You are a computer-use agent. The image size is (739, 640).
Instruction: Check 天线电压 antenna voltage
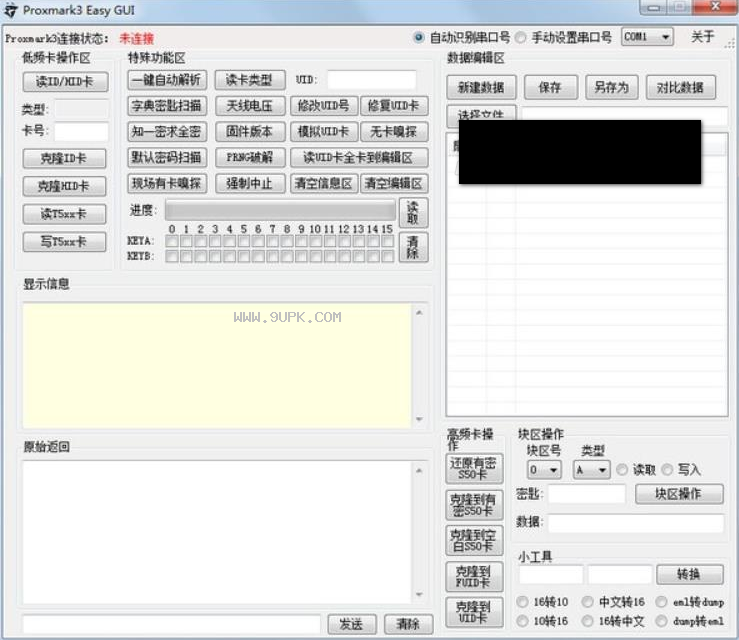[x=250, y=106]
